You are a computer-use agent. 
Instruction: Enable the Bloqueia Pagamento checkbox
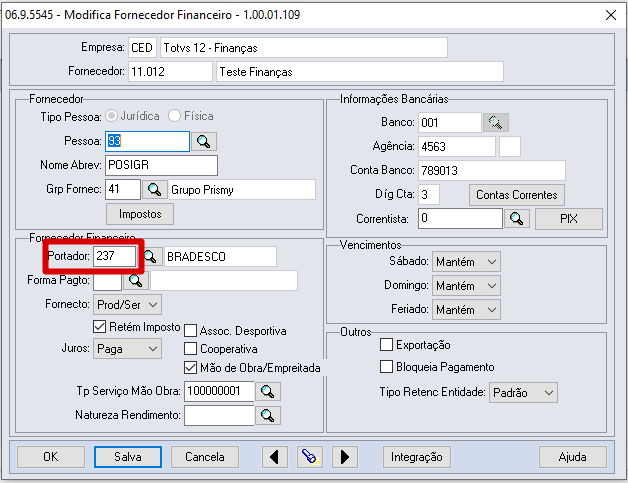386,367
